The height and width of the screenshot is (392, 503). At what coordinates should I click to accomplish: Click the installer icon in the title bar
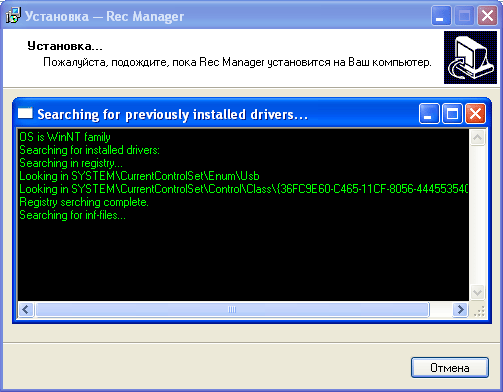pos(13,16)
